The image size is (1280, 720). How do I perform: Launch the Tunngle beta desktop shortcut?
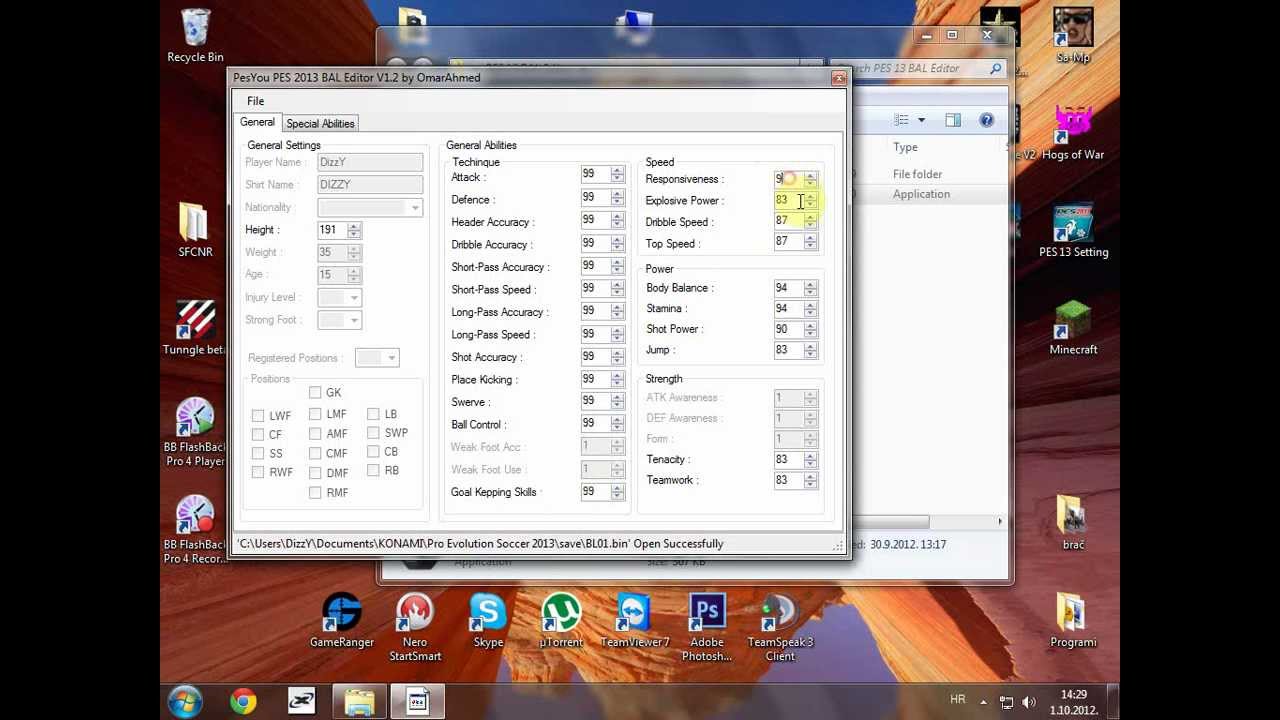point(195,328)
